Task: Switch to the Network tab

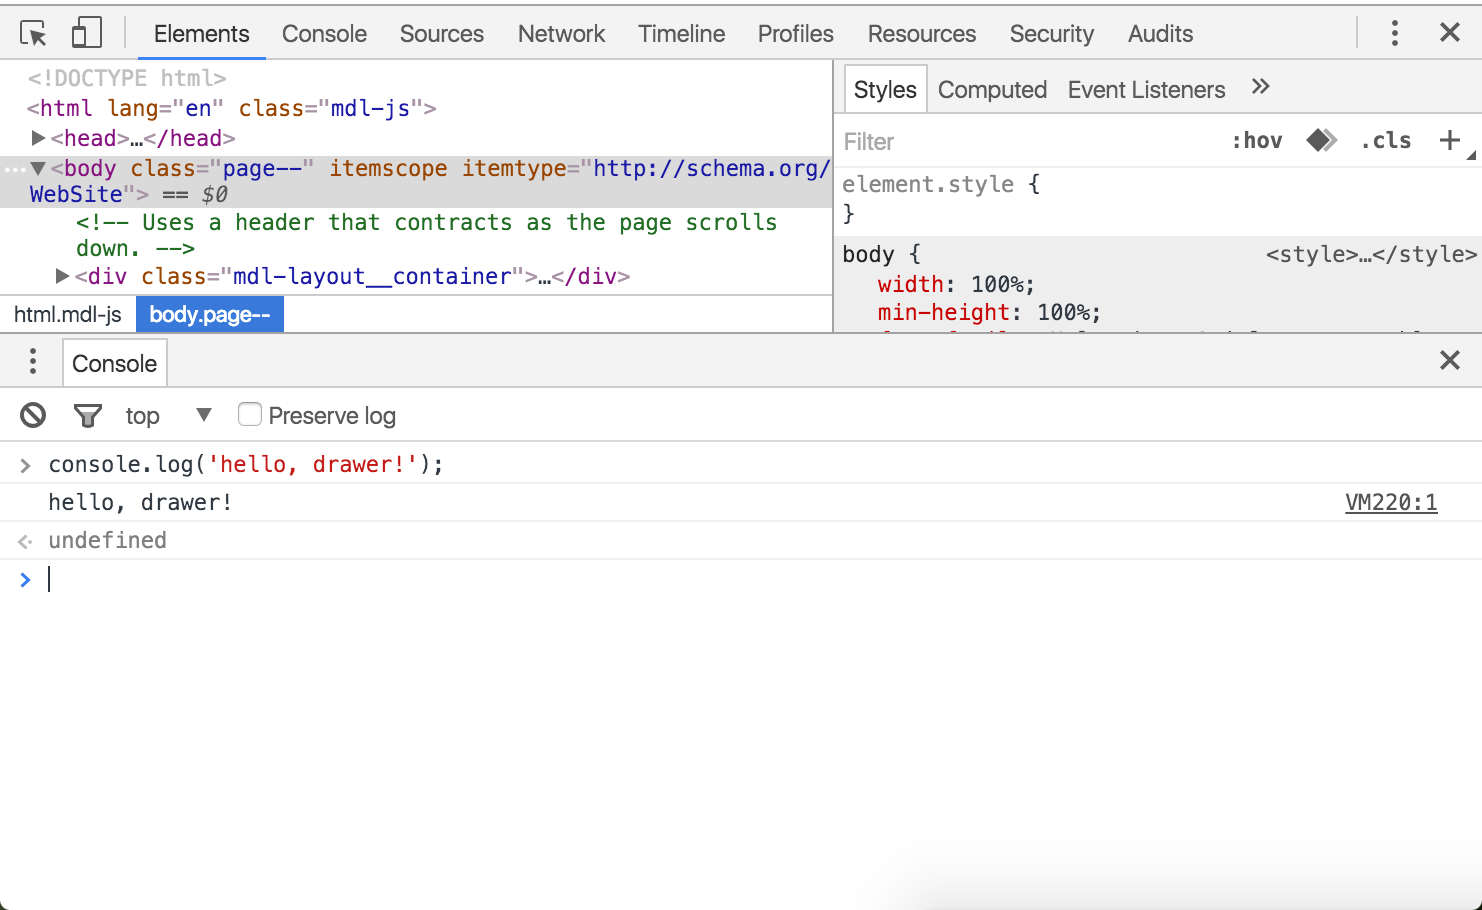Action: point(561,34)
